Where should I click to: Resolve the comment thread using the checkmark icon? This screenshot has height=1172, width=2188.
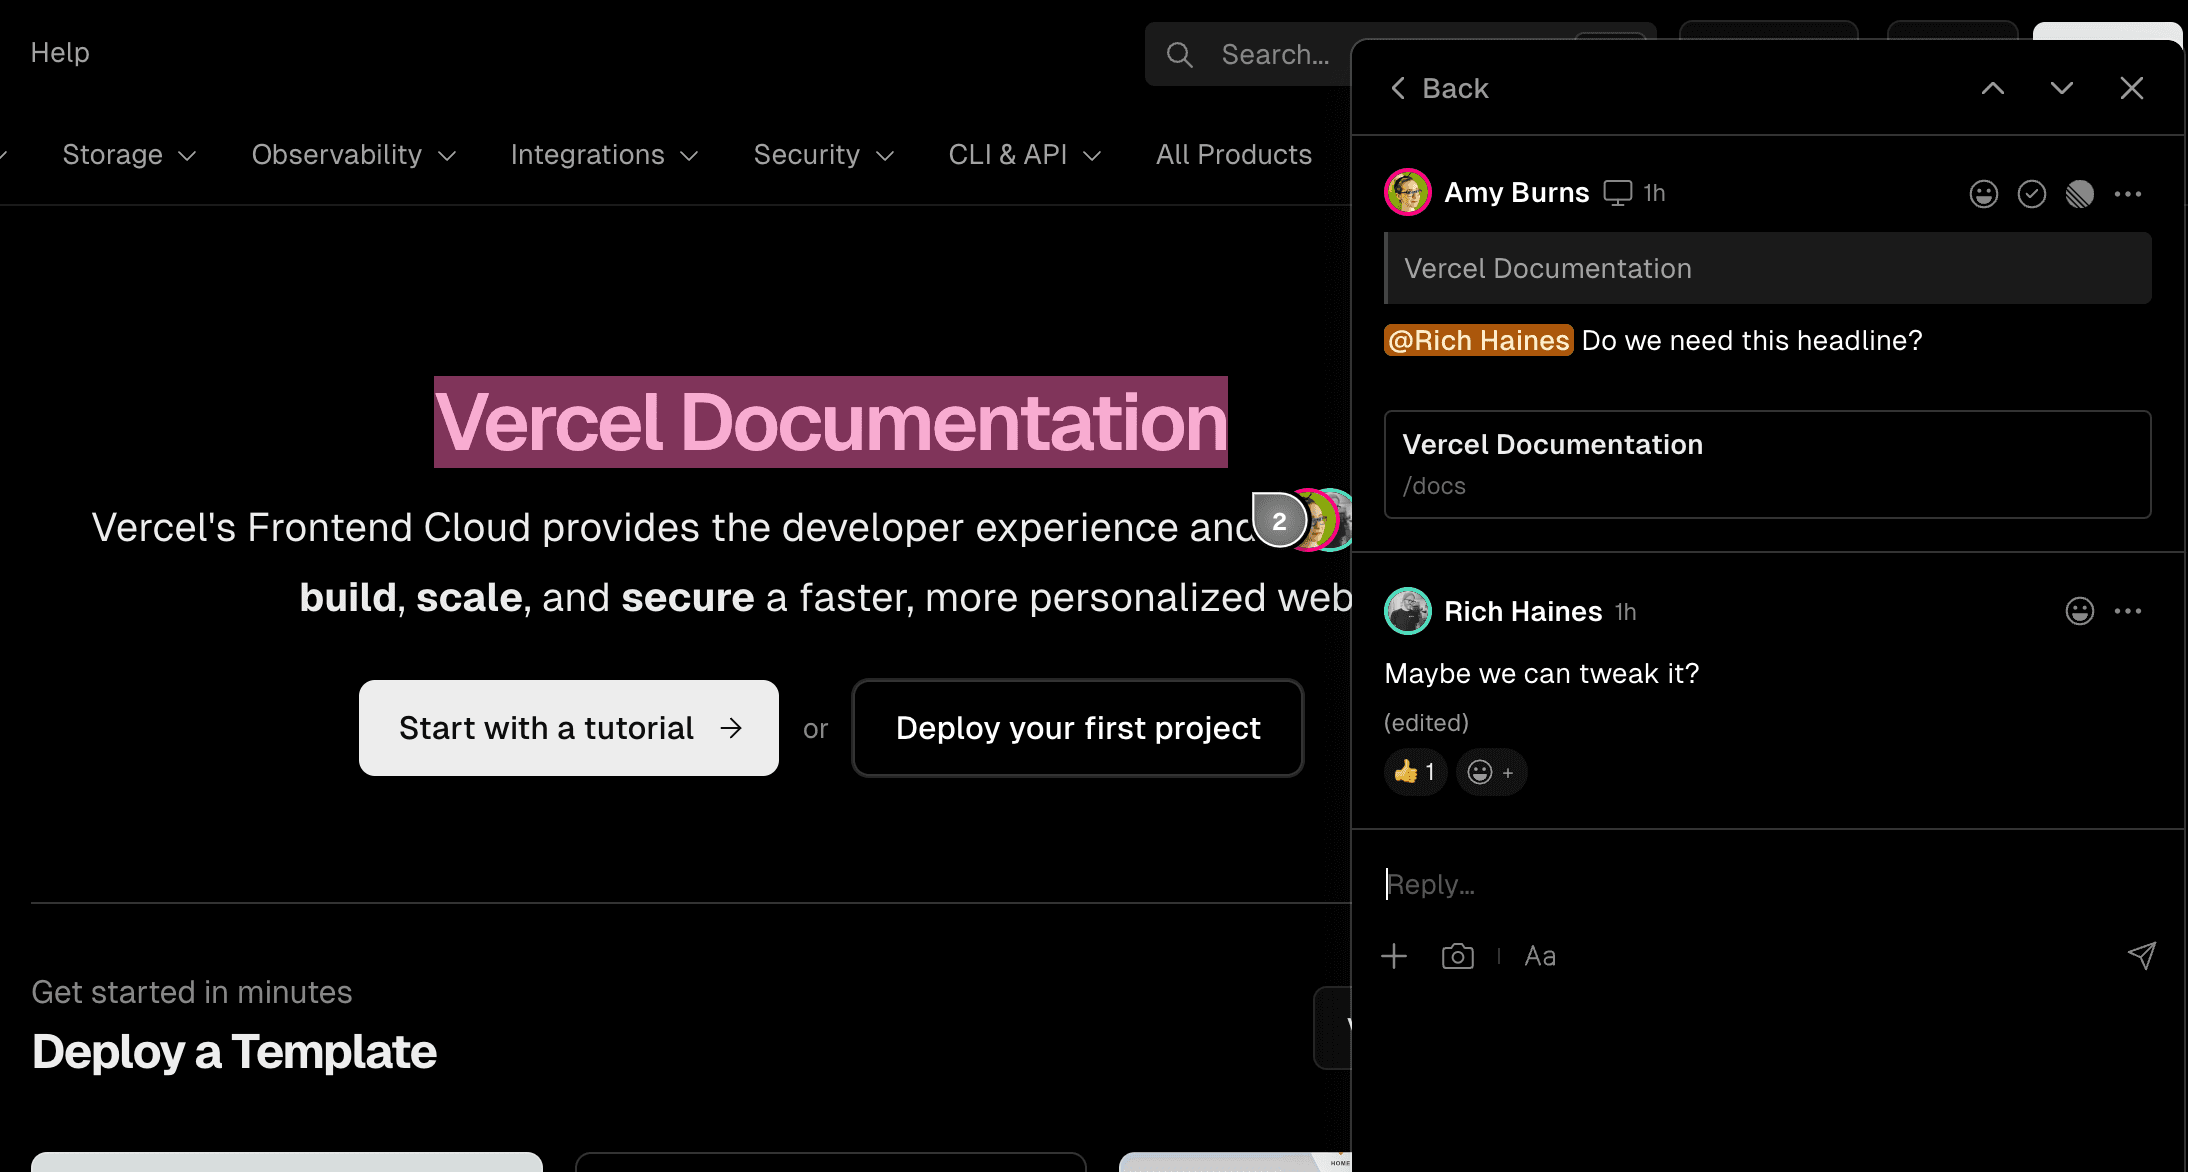point(2032,193)
